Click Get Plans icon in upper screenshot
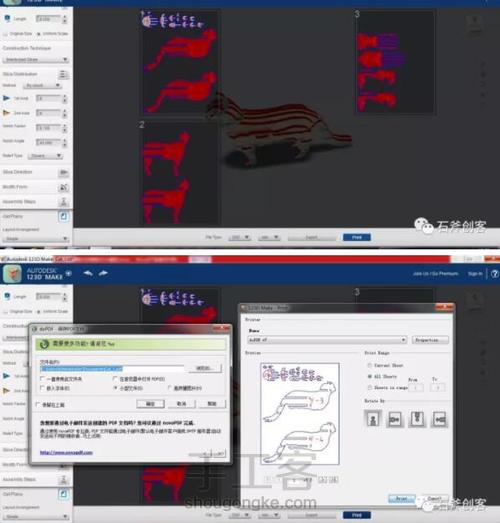500x523 pixels. [x=63, y=216]
